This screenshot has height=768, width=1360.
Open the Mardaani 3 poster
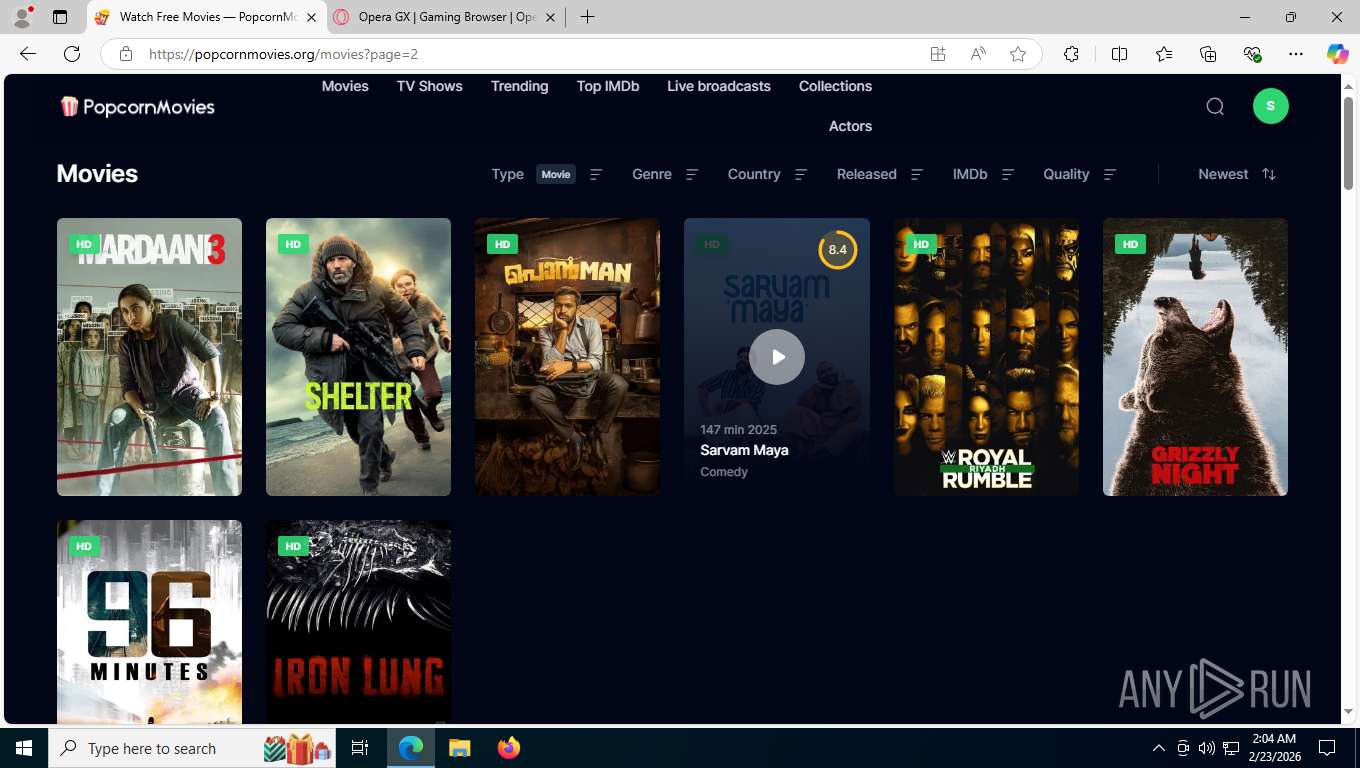click(x=149, y=357)
